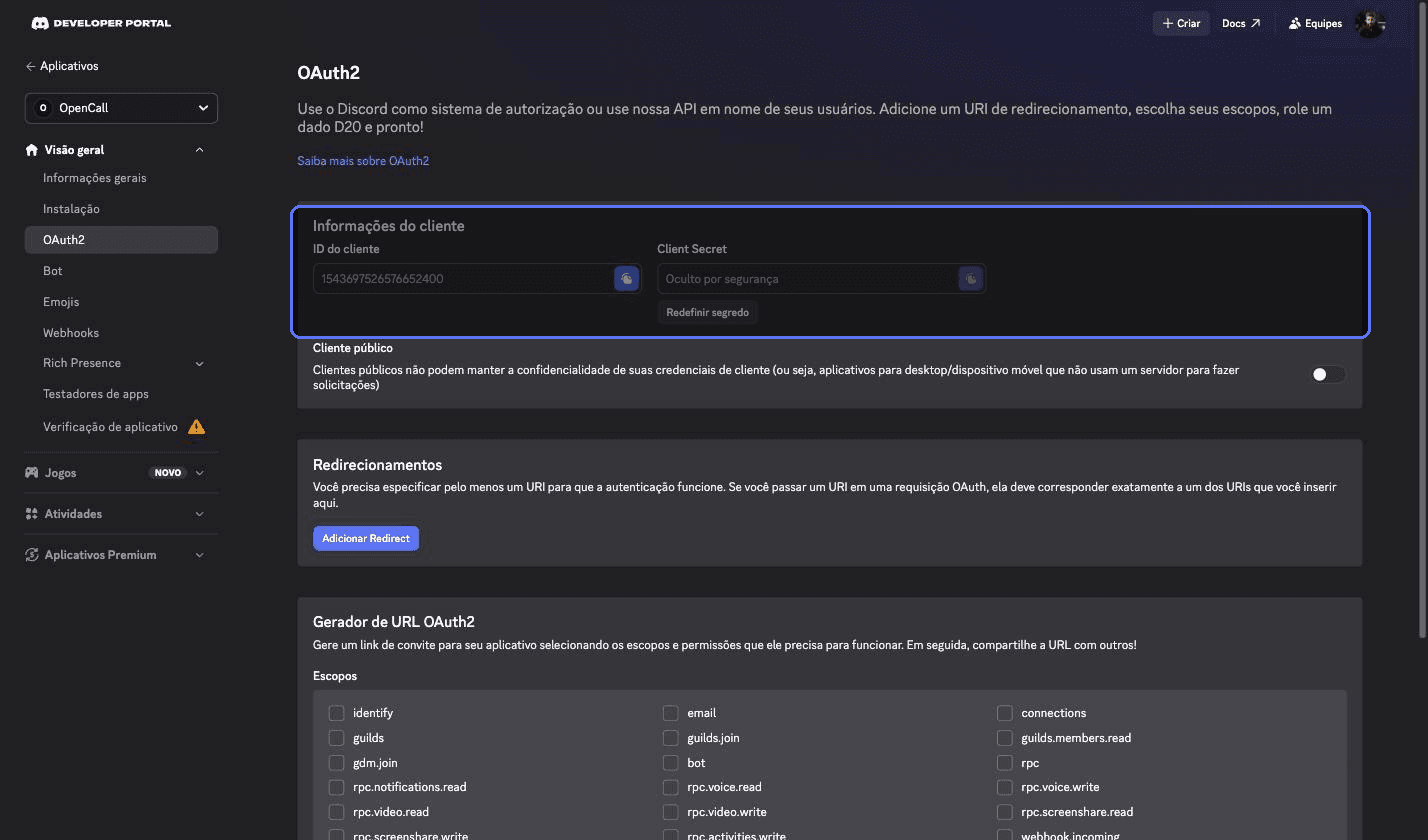The width and height of the screenshot is (1428, 840).
Task: Tick the guilds.members.read scope
Action: [x=1004, y=738]
